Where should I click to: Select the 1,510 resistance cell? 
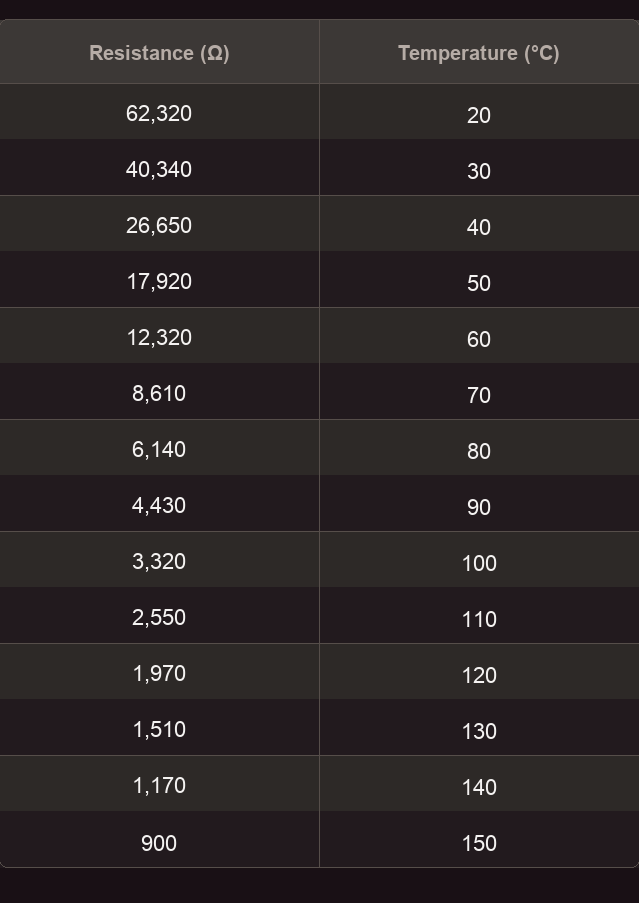click(x=159, y=727)
